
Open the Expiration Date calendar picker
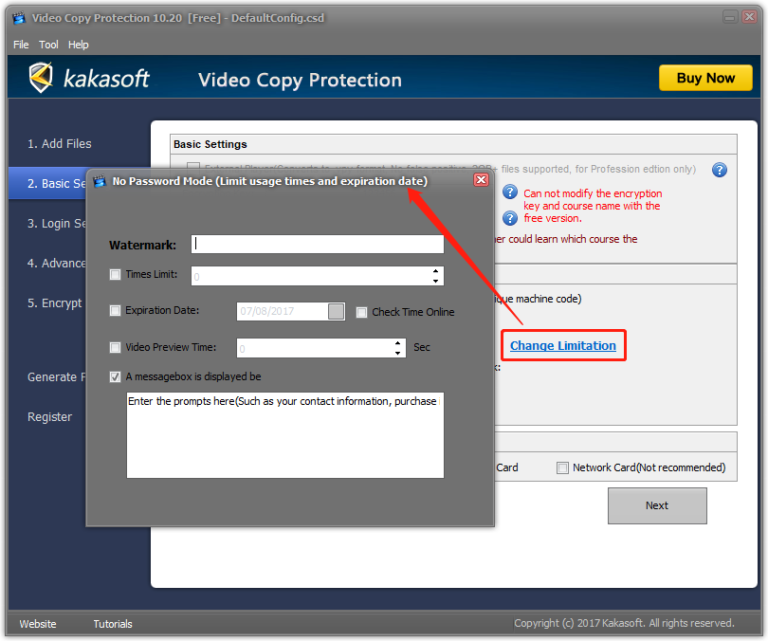click(336, 312)
